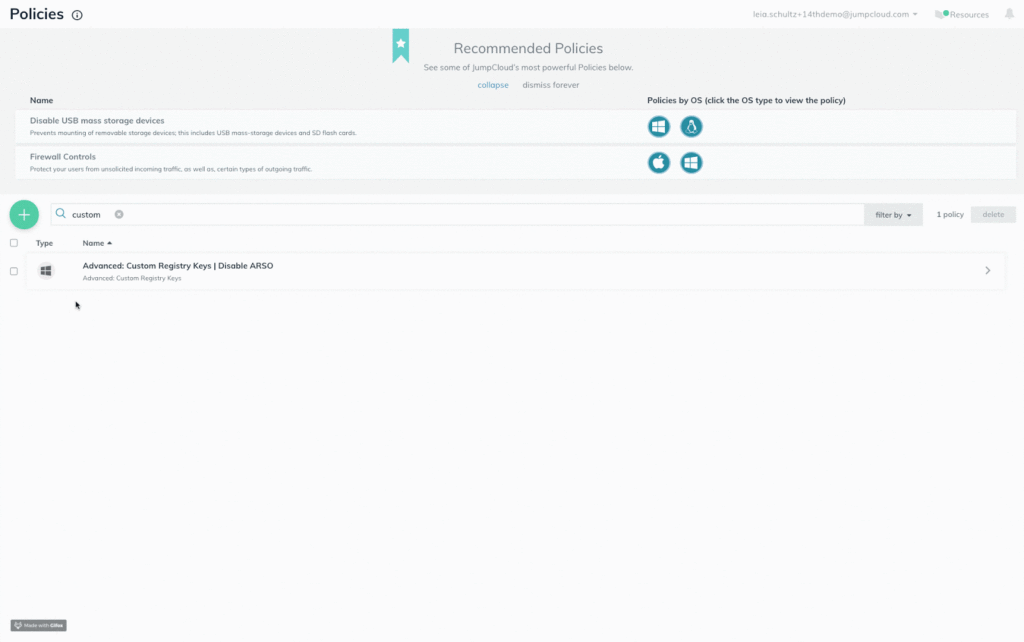Clear the search text with the x icon
1024x642 pixels.
pos(119,214)
